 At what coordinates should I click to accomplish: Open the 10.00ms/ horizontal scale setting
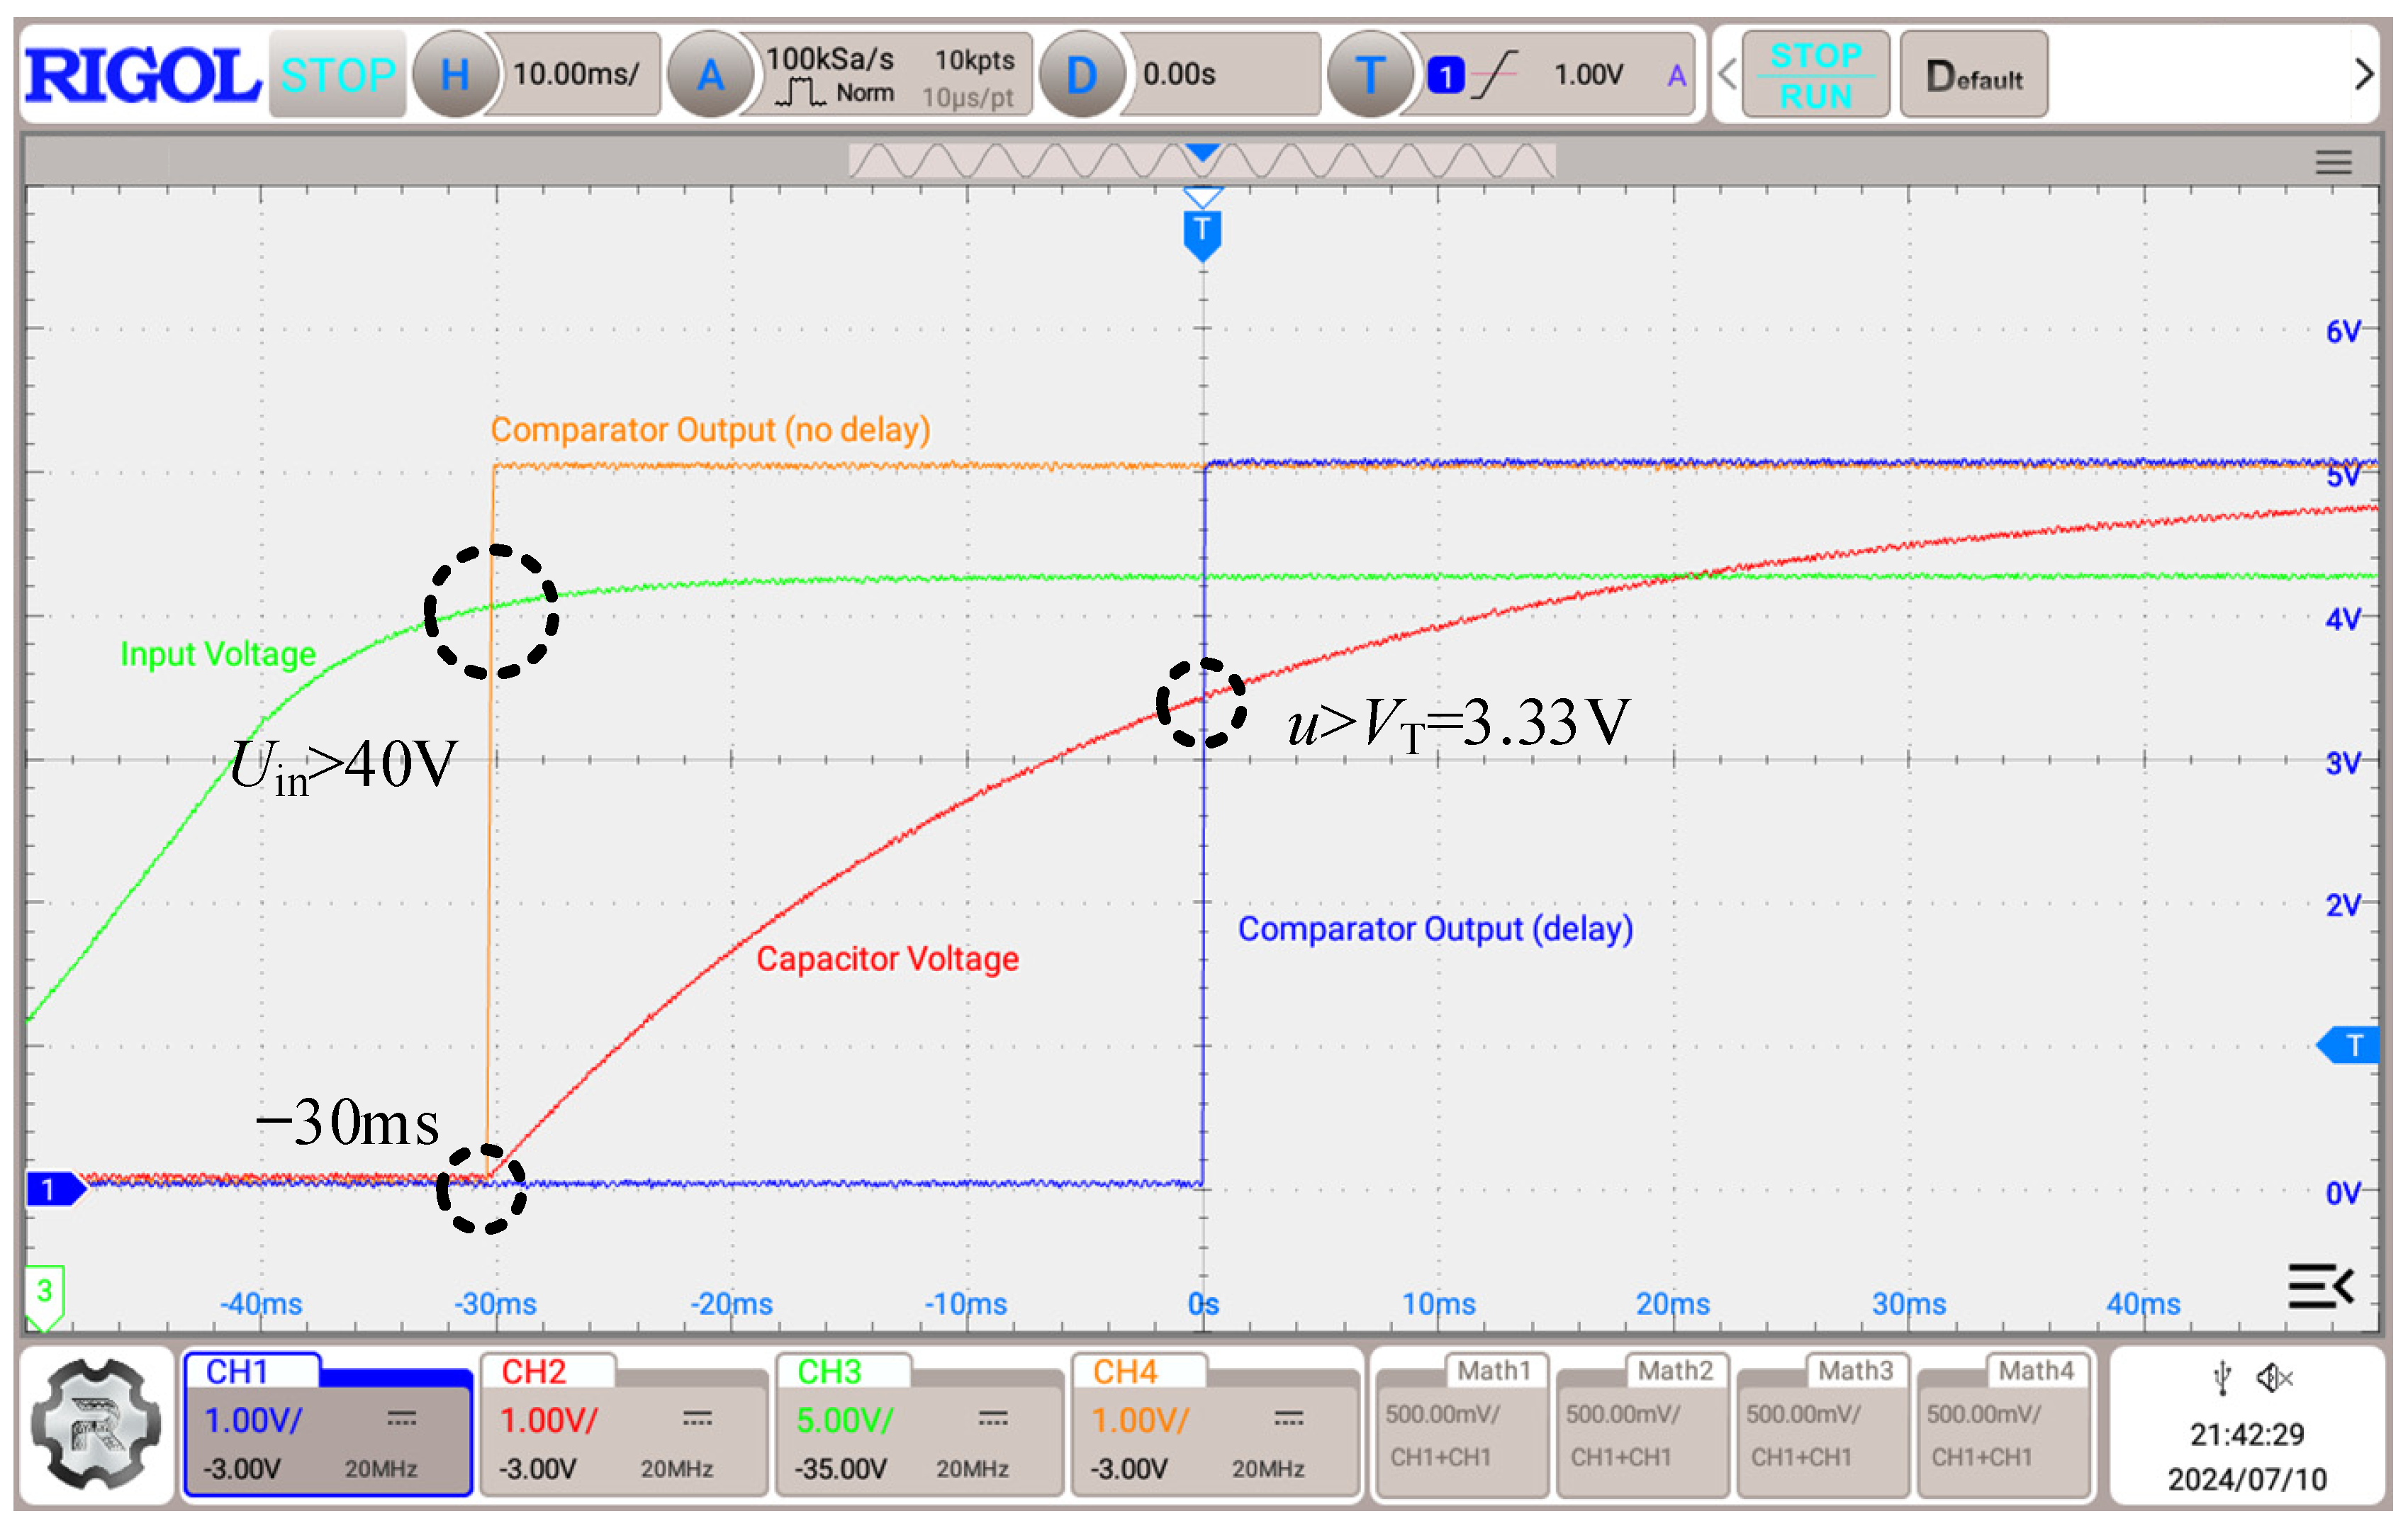pos(576,75)
